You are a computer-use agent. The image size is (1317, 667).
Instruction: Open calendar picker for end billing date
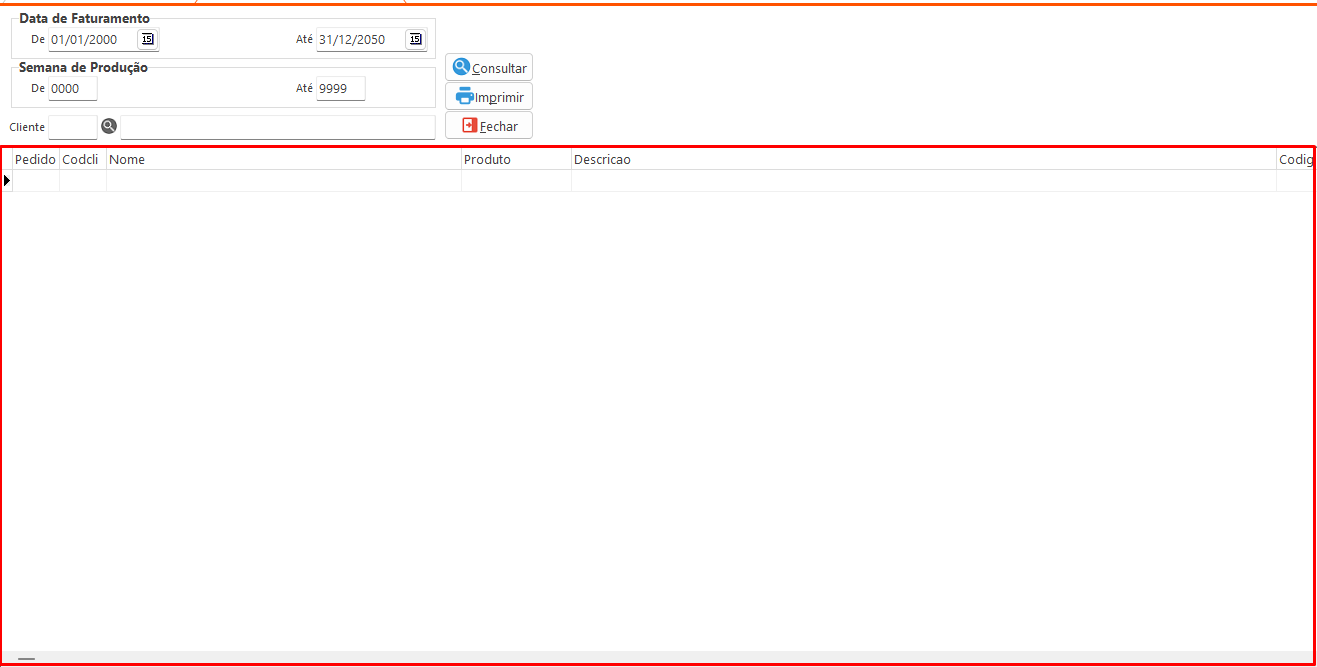tap(415, 39)
